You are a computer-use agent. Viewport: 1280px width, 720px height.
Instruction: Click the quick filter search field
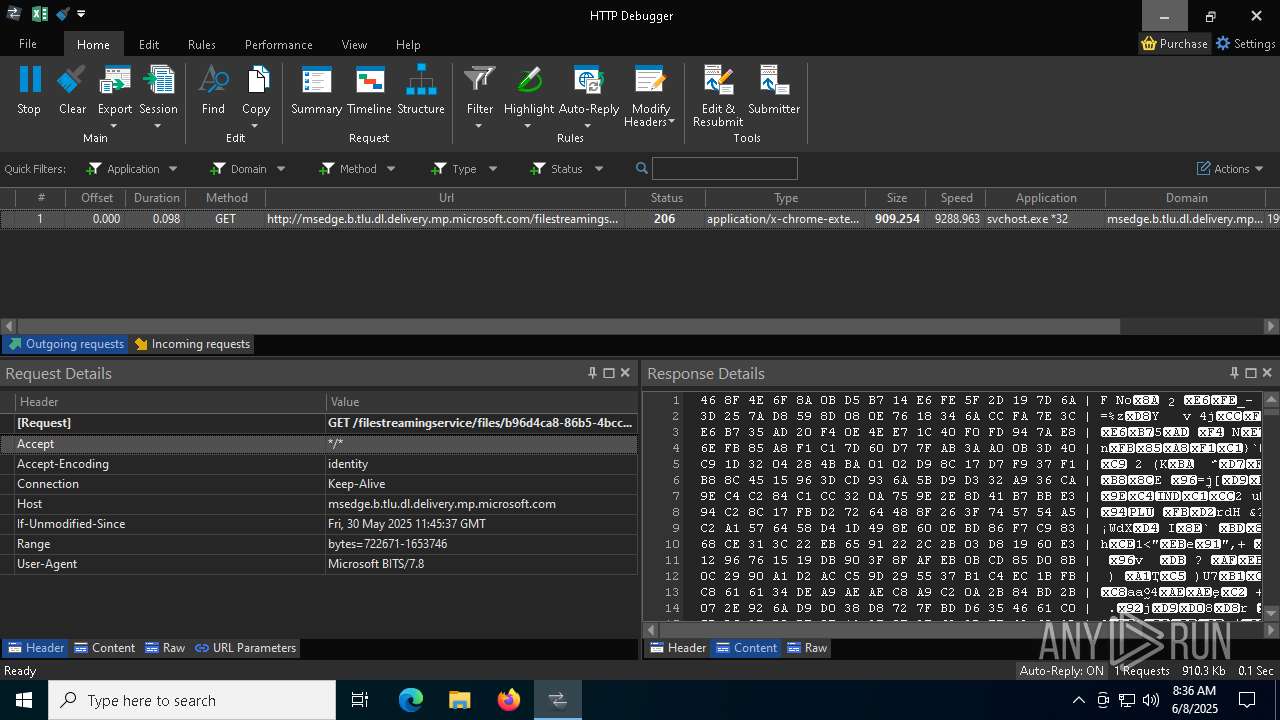pyautogui.click(x=725, y=169)
